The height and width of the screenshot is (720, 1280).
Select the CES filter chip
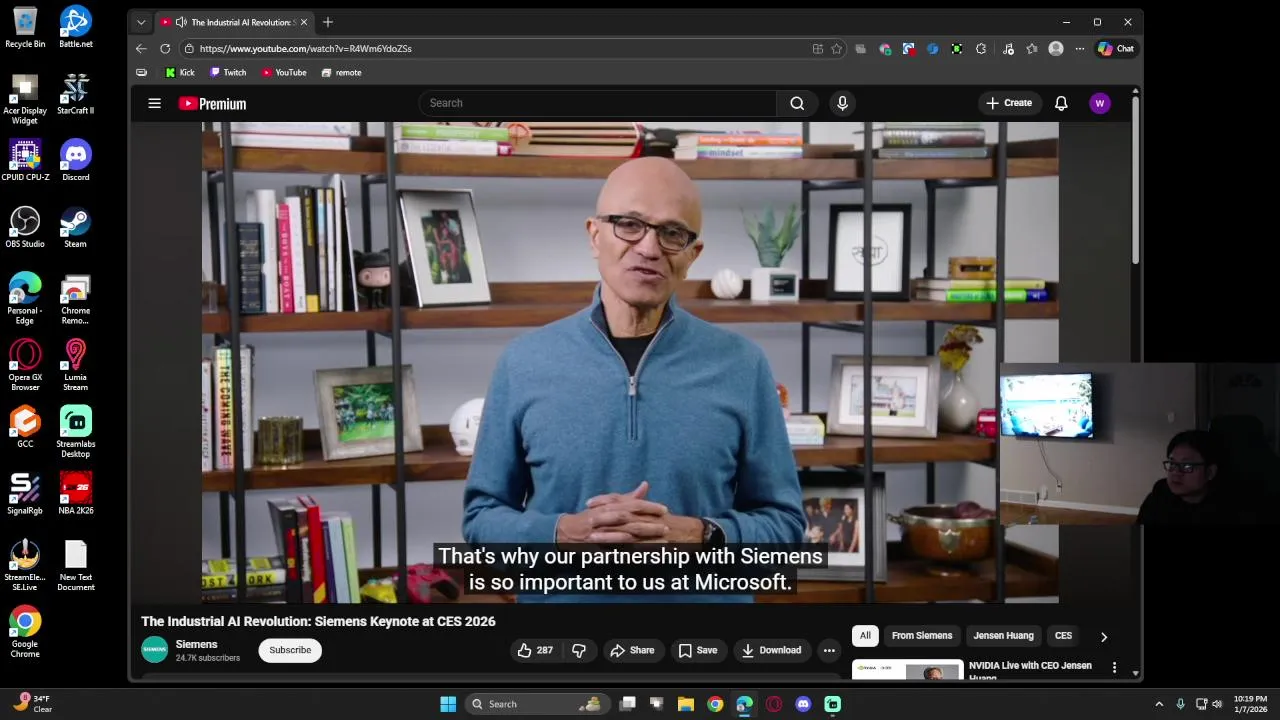click(x=1063, y=636)
